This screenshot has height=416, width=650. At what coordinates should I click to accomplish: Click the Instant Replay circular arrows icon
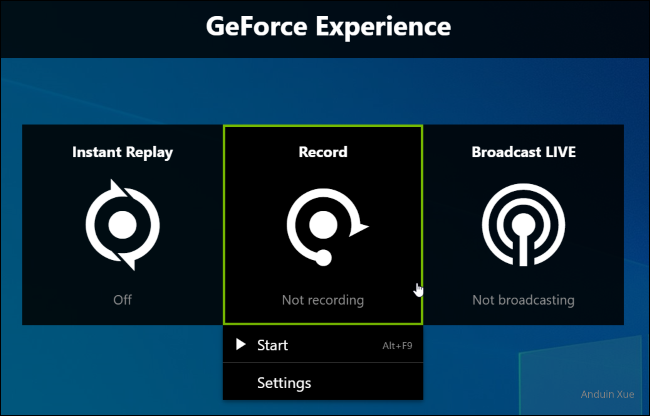(122, 225)
